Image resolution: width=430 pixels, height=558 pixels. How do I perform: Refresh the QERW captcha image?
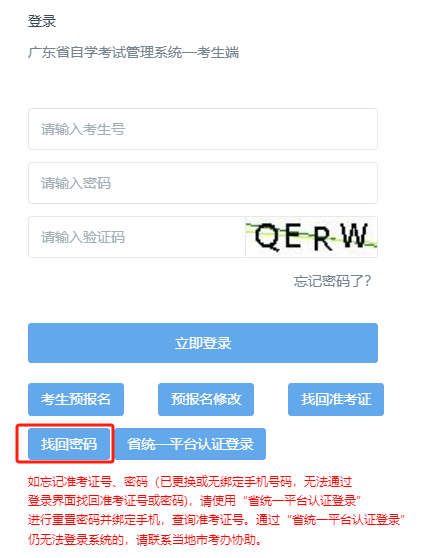click(x=311, y=237)
